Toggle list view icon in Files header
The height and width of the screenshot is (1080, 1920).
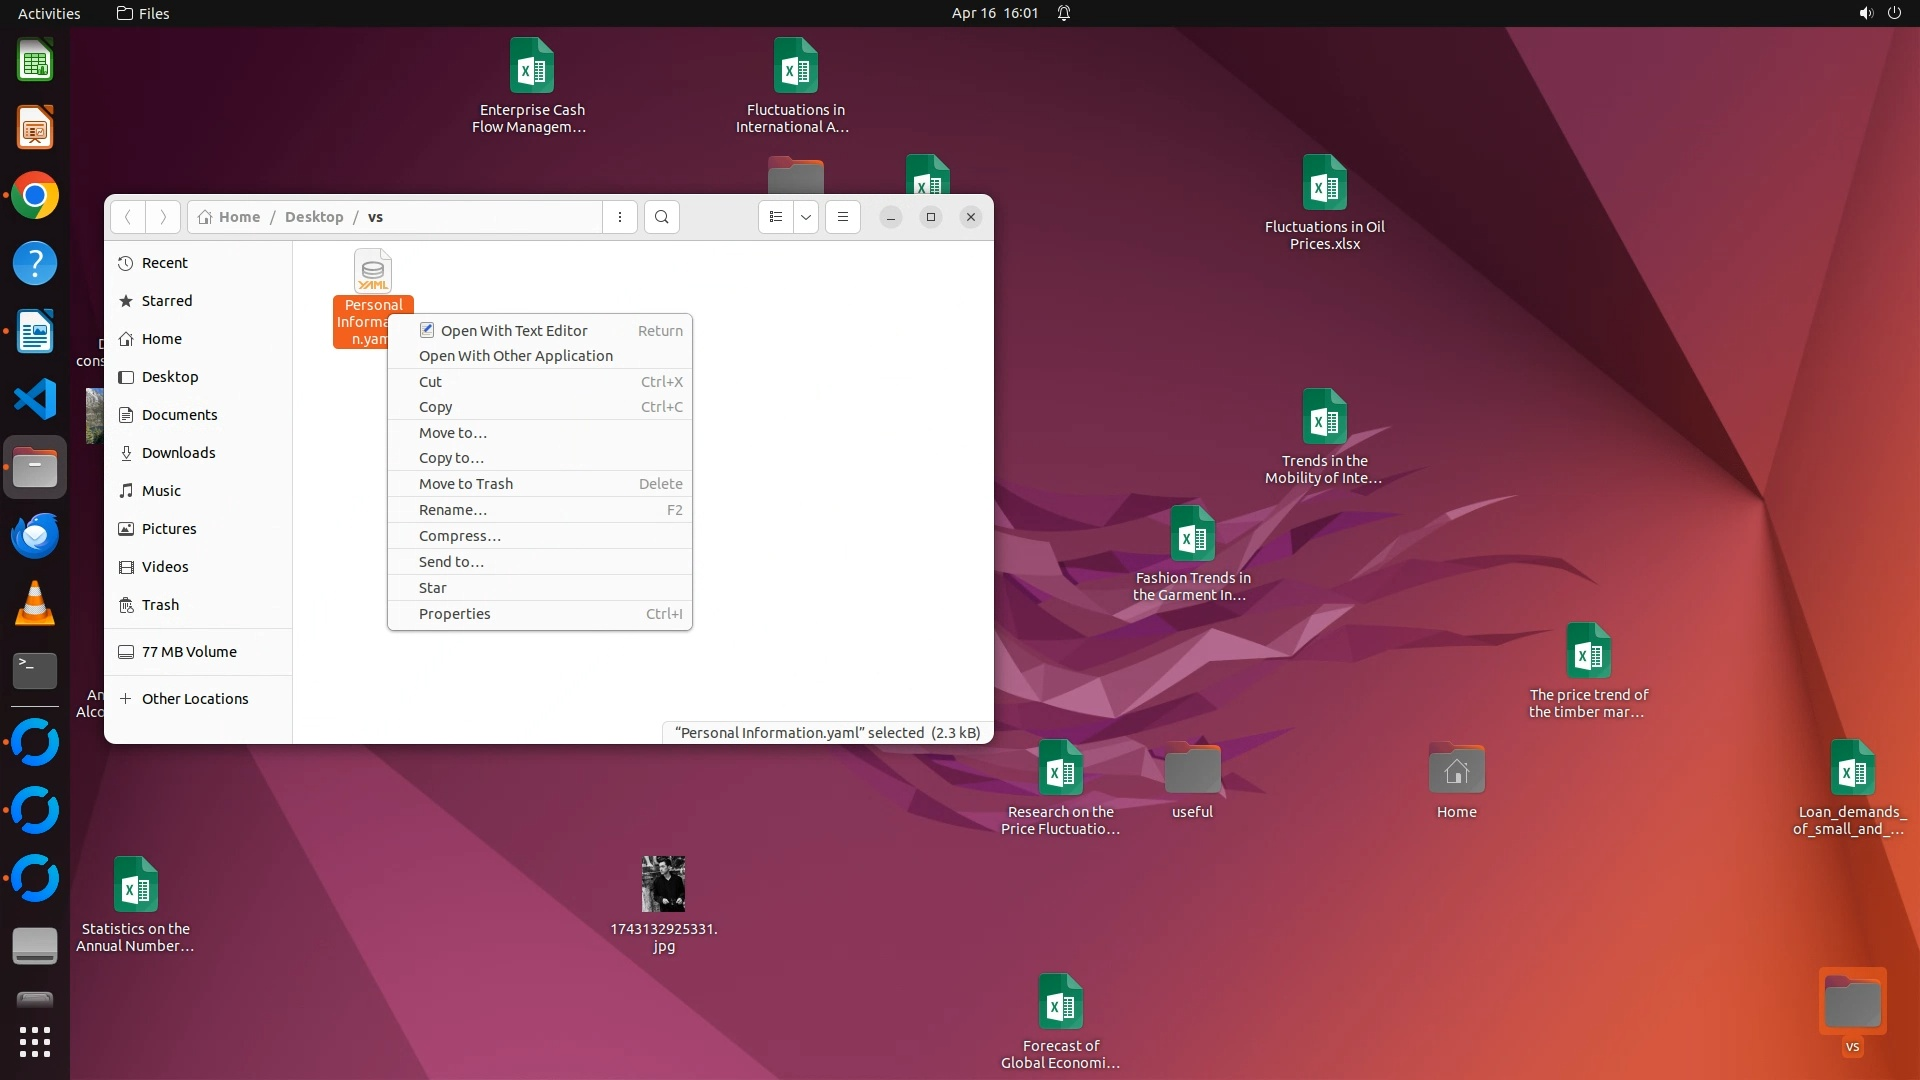tap(776, 217)
